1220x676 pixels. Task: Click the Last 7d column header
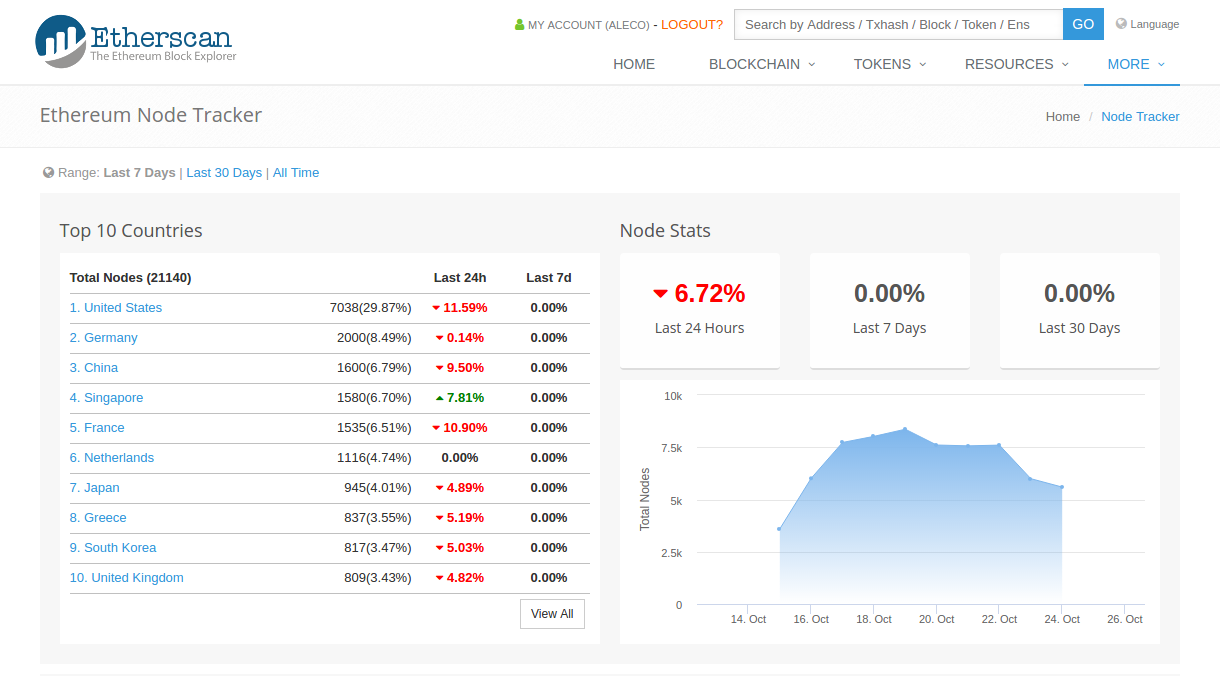coord(549,278)
